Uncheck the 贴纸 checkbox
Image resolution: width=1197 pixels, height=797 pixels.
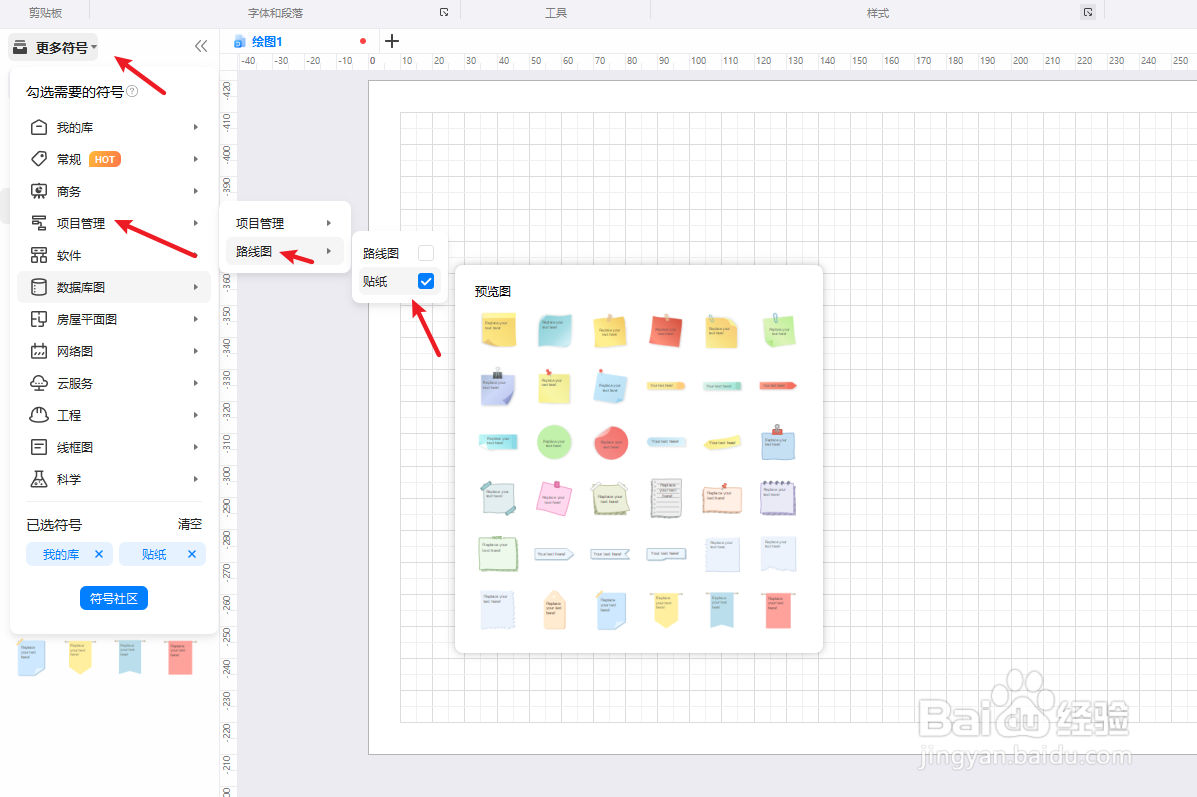tap(426, 281)
